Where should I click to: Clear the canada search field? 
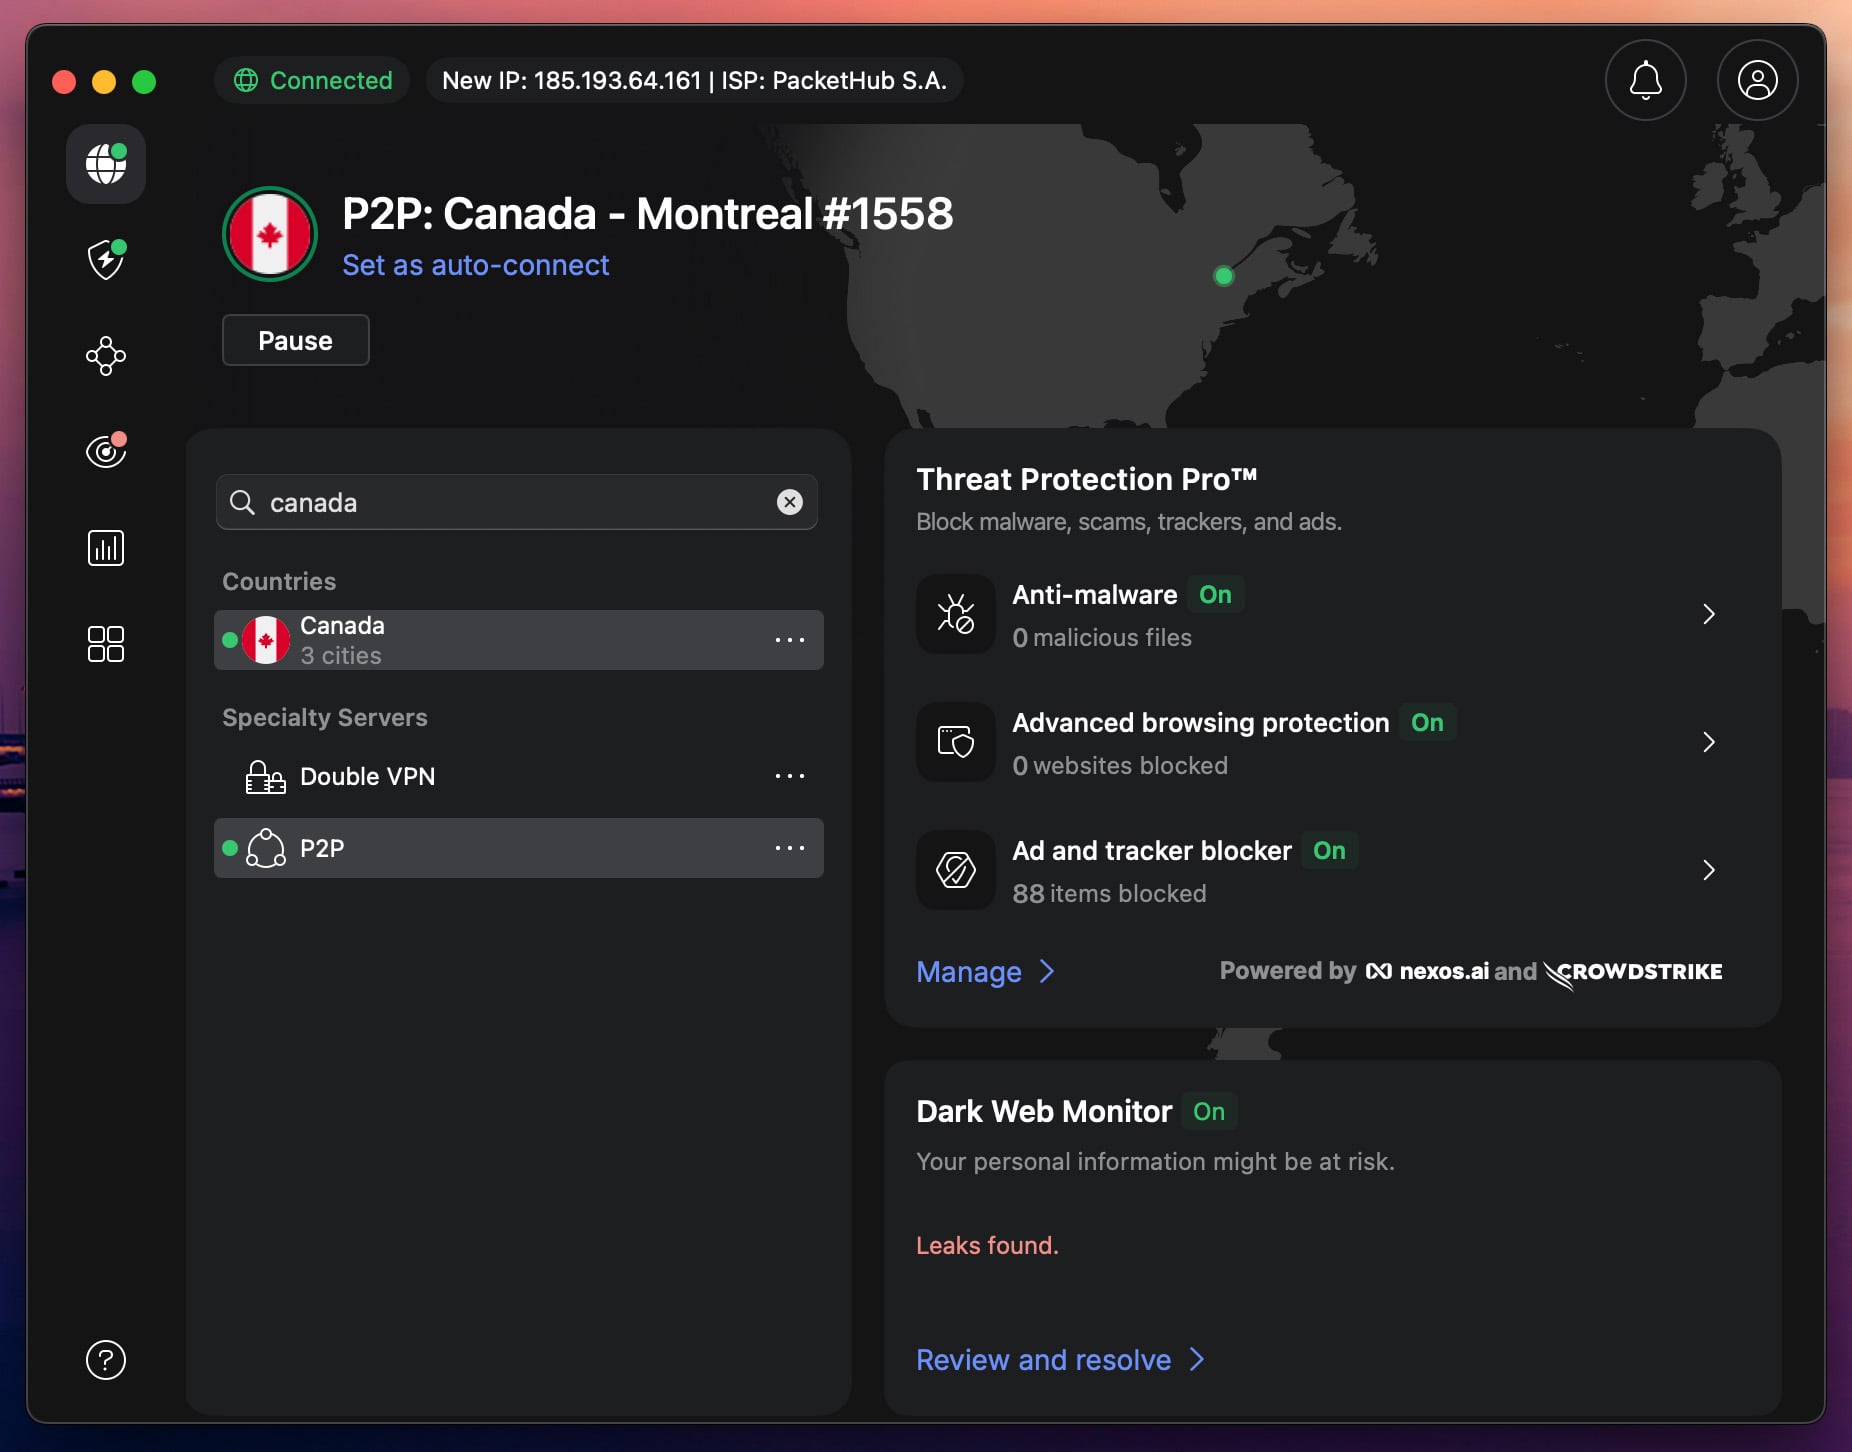pos(790,503)
